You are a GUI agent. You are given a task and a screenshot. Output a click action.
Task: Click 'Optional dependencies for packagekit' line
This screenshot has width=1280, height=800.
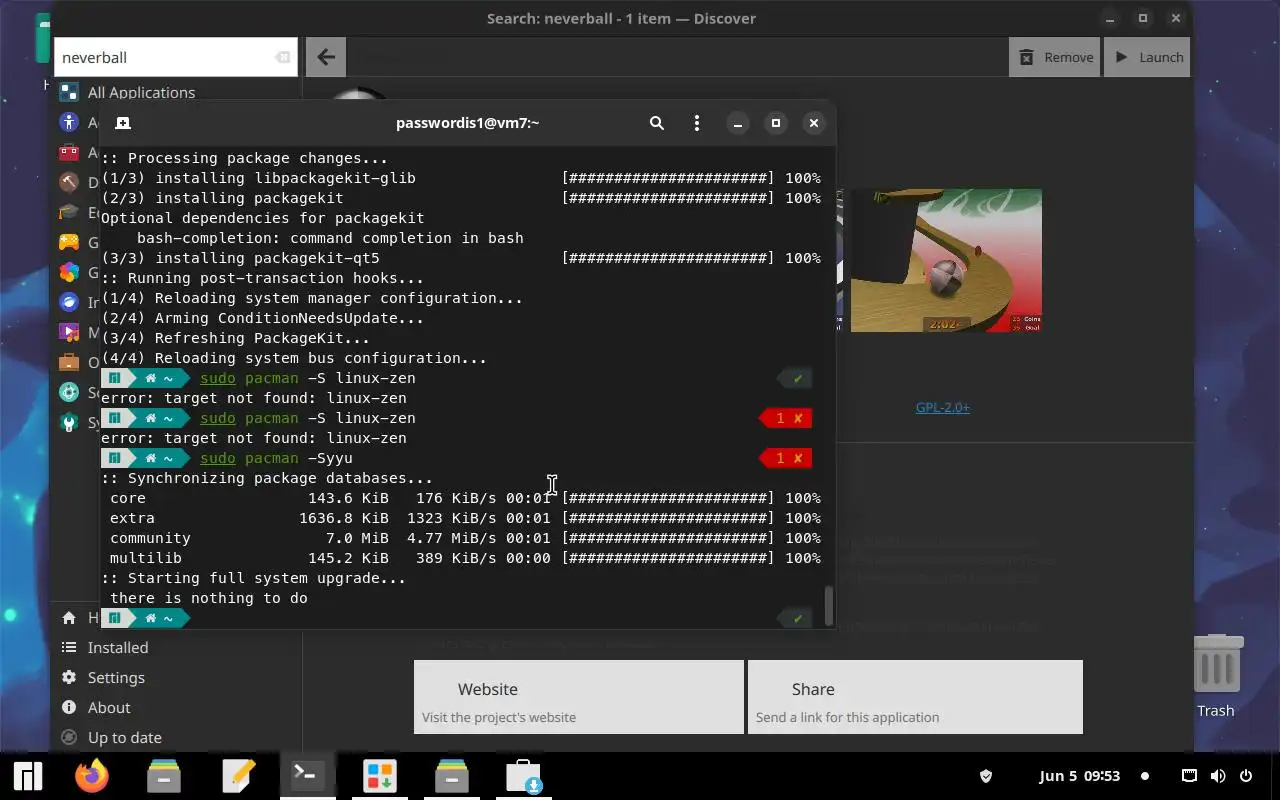click(263, 218)
